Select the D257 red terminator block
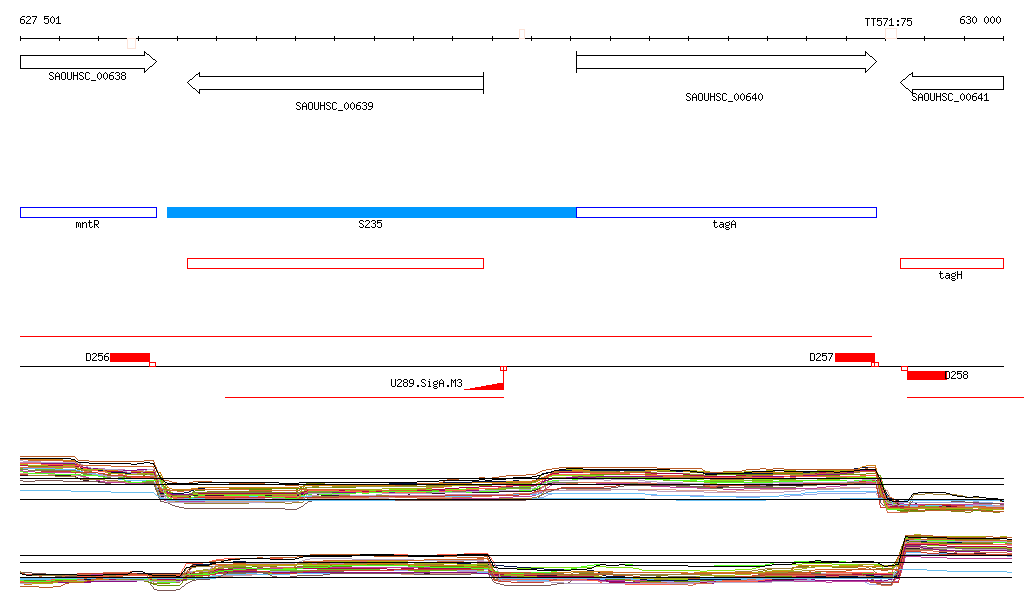The image size is (1024, 611). tap(855, 357)
